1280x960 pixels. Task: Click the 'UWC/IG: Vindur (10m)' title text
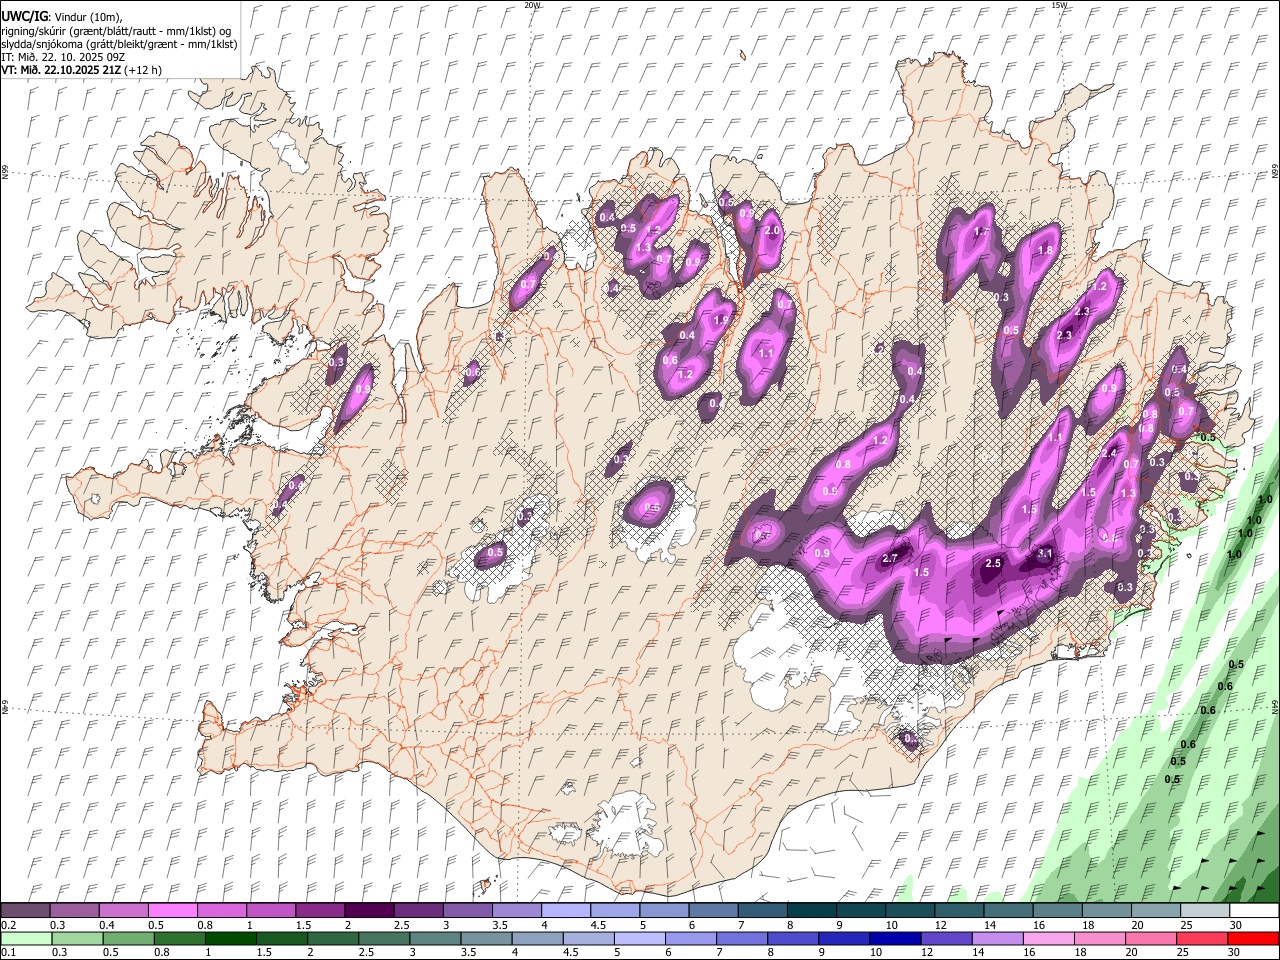pyautogui.click(x=61, y=16)
